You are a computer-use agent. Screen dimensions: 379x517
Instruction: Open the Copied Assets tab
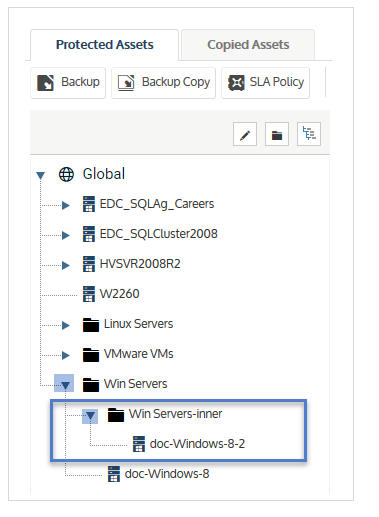248,45
